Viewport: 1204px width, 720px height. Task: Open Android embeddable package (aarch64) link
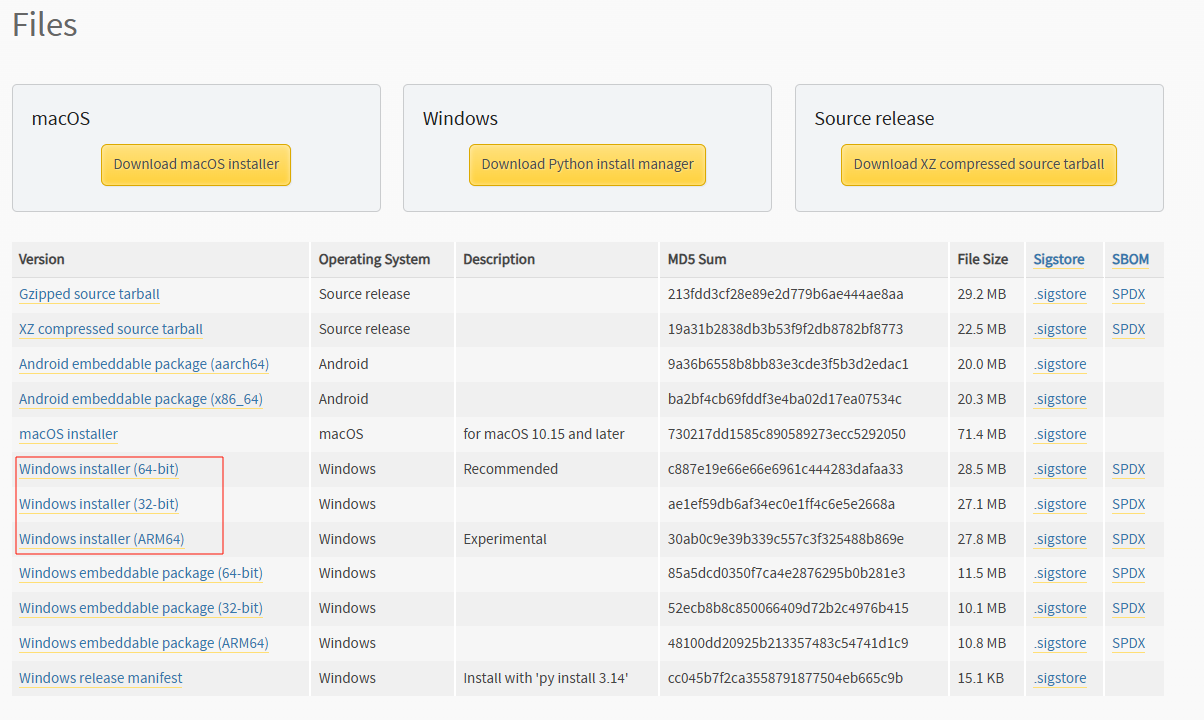tap(144, 364)
